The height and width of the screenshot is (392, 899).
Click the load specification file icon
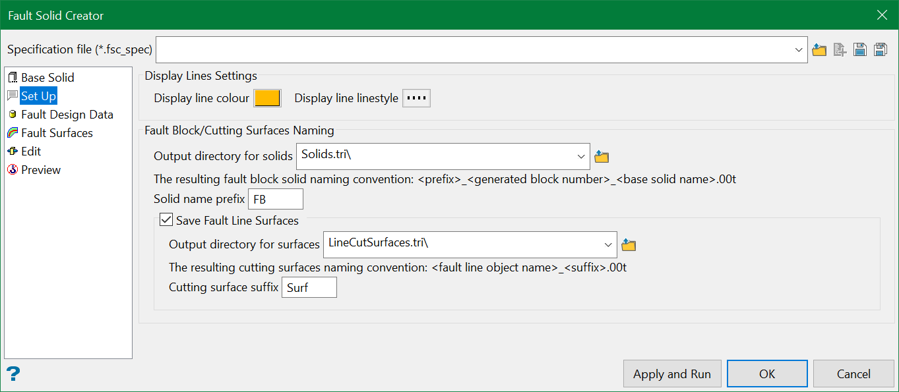point(839,50)
